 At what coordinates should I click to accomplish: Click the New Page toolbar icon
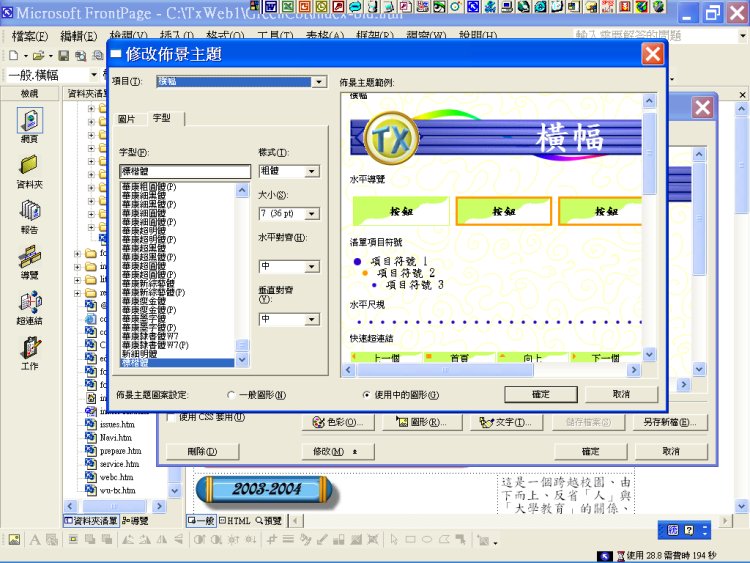pyautogui.click(x=13, y=55)
